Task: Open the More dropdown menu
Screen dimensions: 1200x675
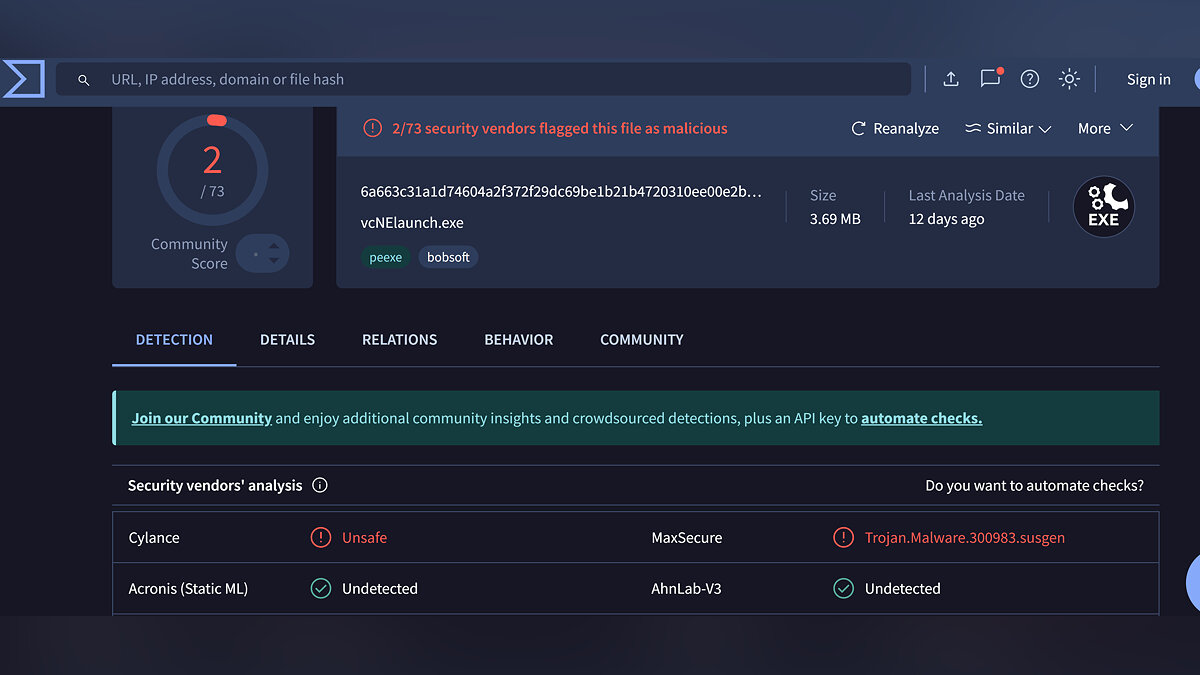Action: coord(1105,128)
